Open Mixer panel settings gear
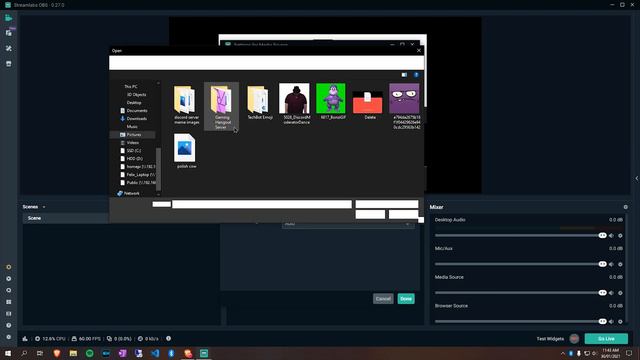This screenshot has height=360, width=640. [625, 207]
